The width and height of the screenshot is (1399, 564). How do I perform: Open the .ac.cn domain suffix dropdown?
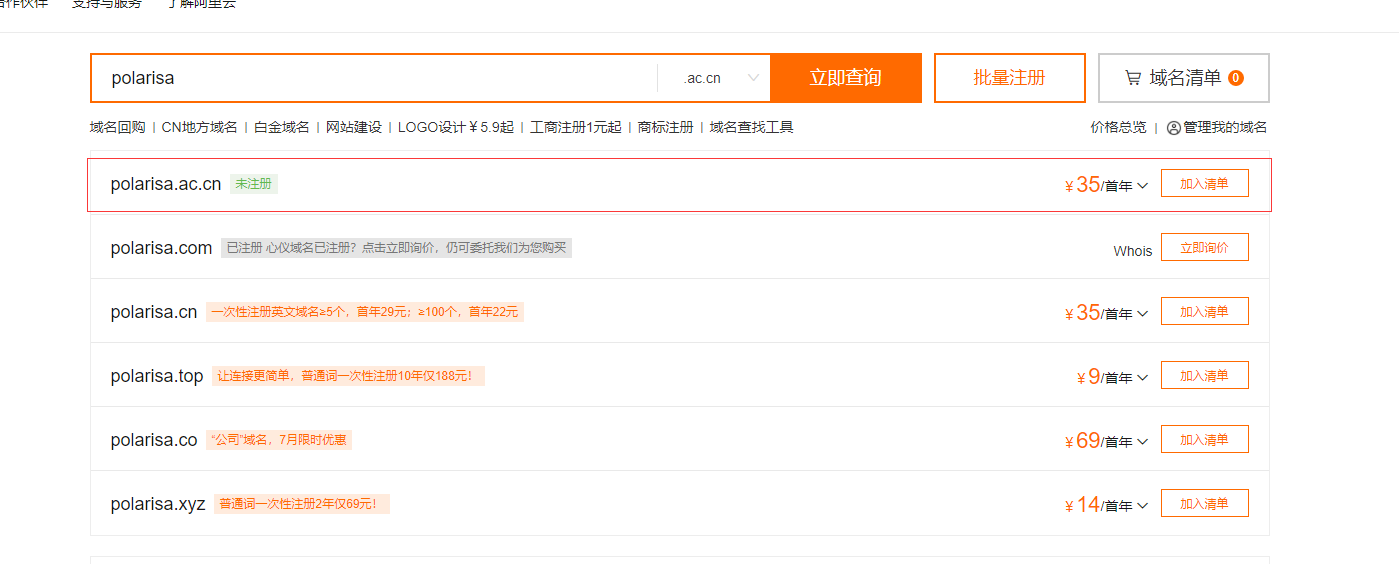click(x=714, y=78)
